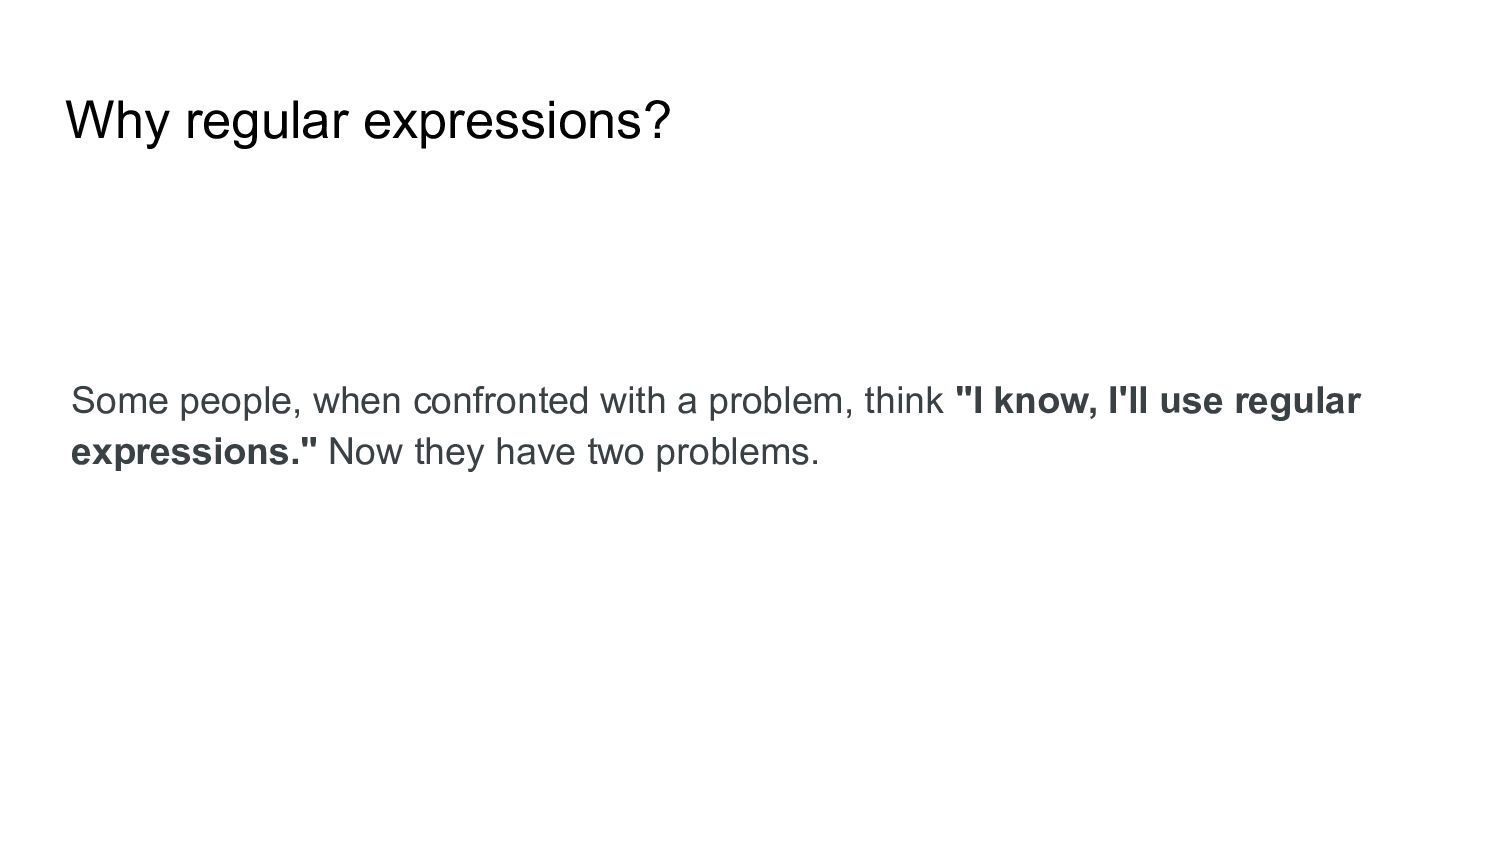Click the word "when" in the quote
The width and height of the screenshot is (1500, 844).
(358, 400)
